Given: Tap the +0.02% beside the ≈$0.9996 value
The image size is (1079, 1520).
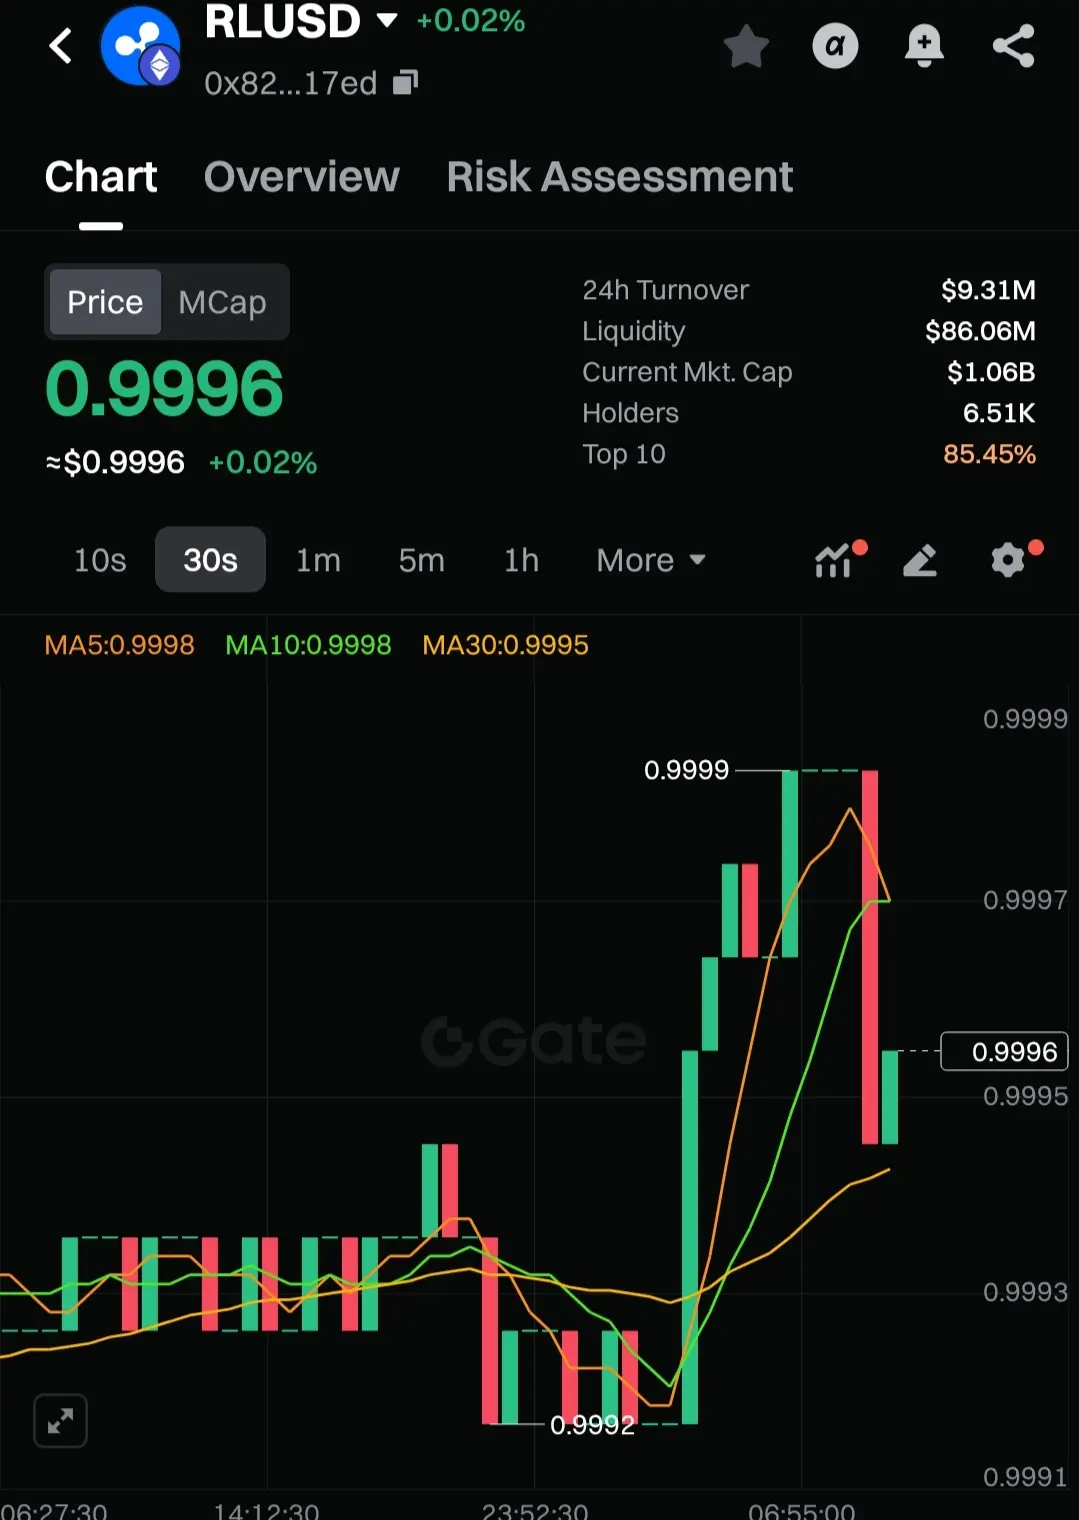Looking at the screenshot, I should 263,462.
